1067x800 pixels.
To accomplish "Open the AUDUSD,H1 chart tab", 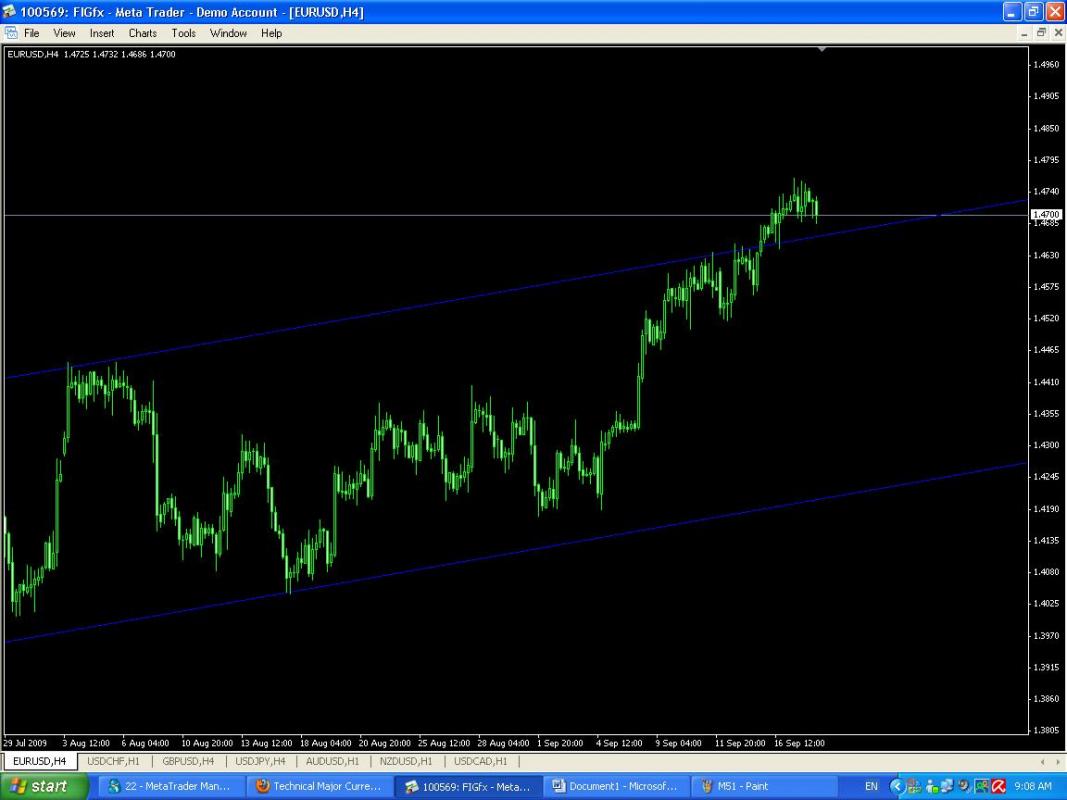I will [332, 761].
